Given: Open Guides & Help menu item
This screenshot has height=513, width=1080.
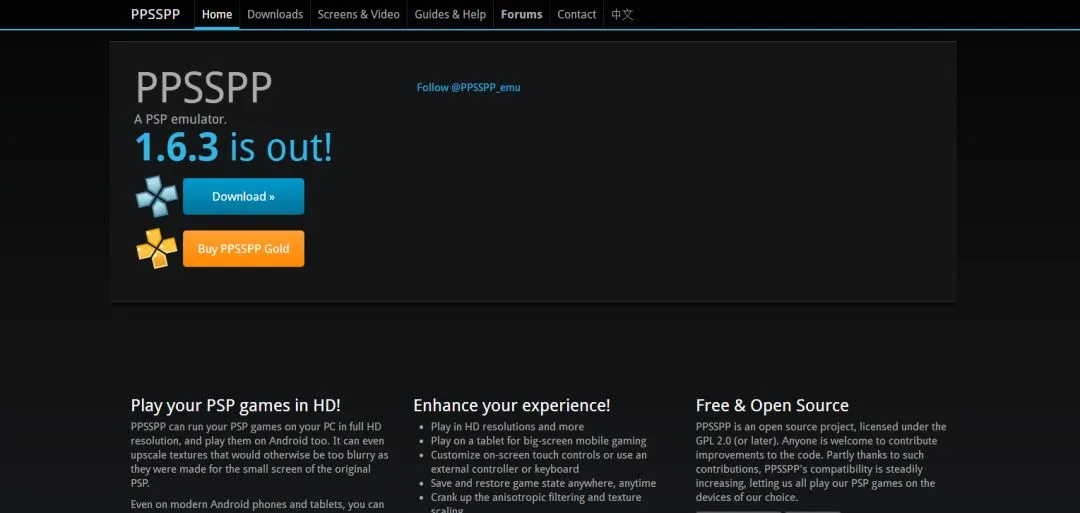Looking at the screenshot, I should pyautogui.click(x=450, y=14).
